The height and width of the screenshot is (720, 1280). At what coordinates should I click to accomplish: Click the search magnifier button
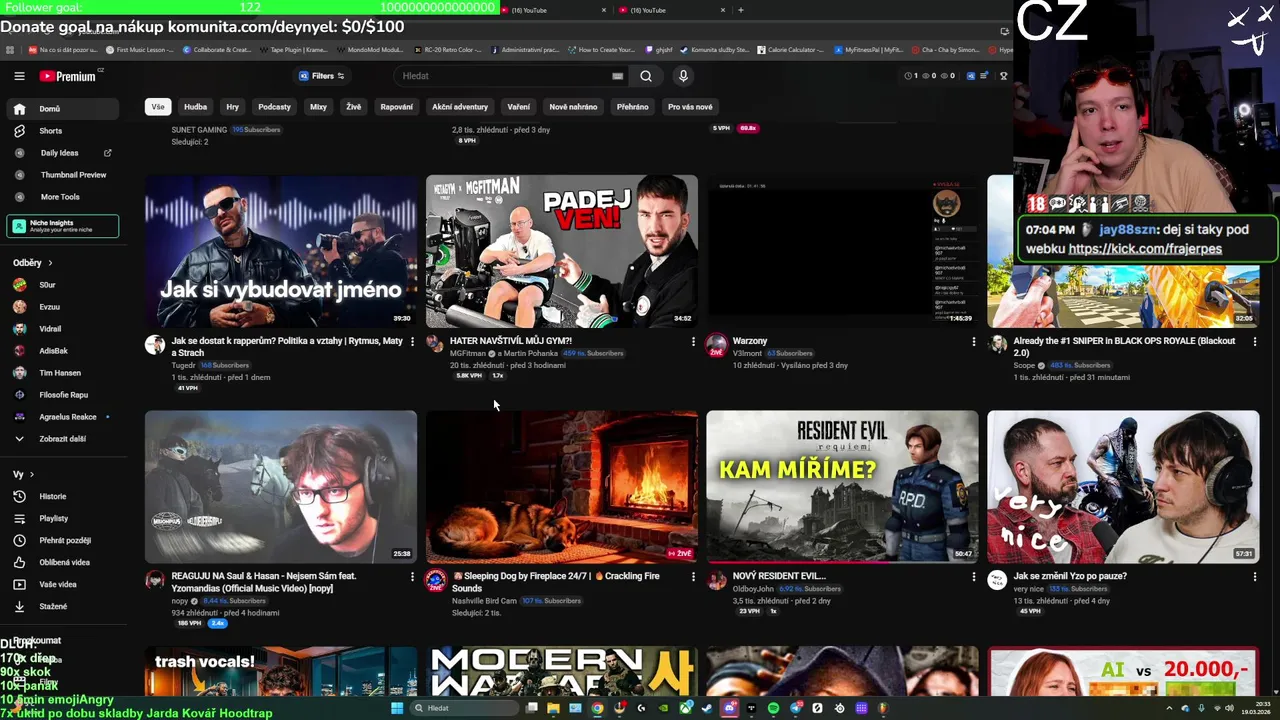[x=646, y=76]
